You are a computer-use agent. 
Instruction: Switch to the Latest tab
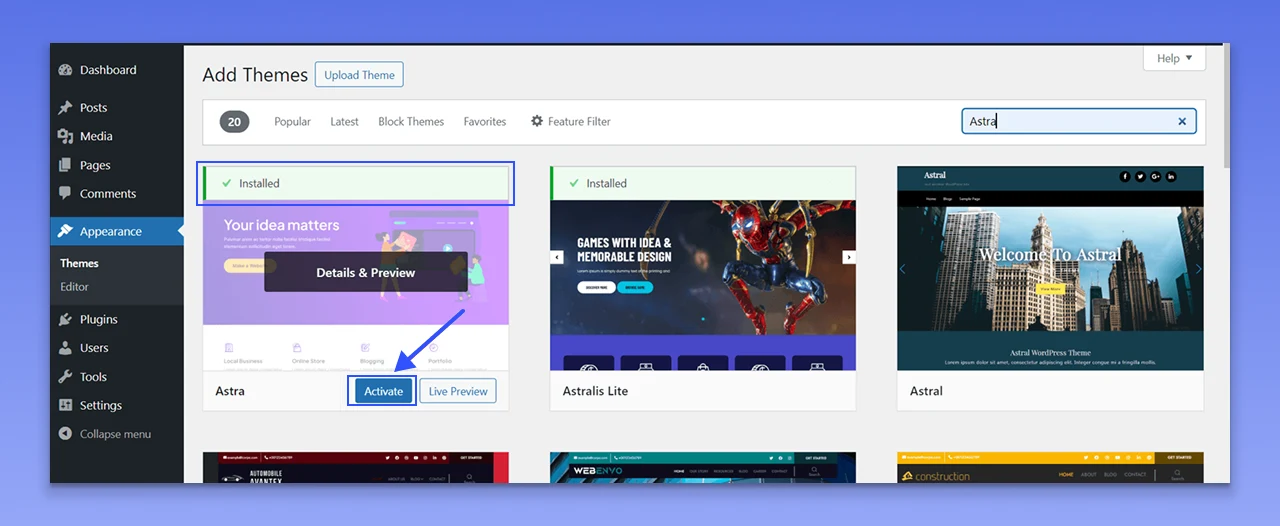344,121
